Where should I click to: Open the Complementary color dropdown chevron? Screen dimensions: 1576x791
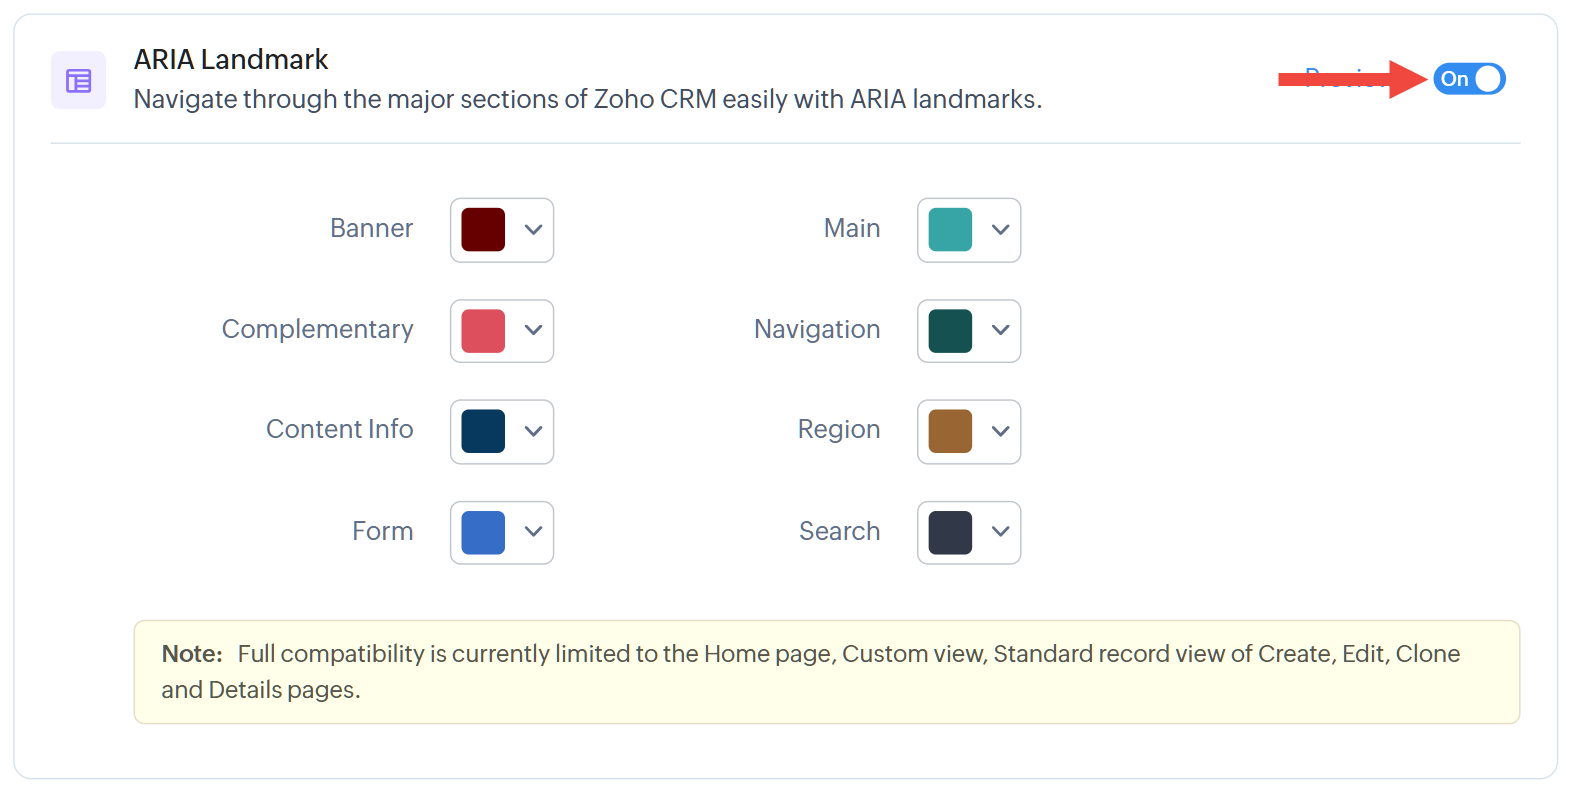tap(533, 330)
